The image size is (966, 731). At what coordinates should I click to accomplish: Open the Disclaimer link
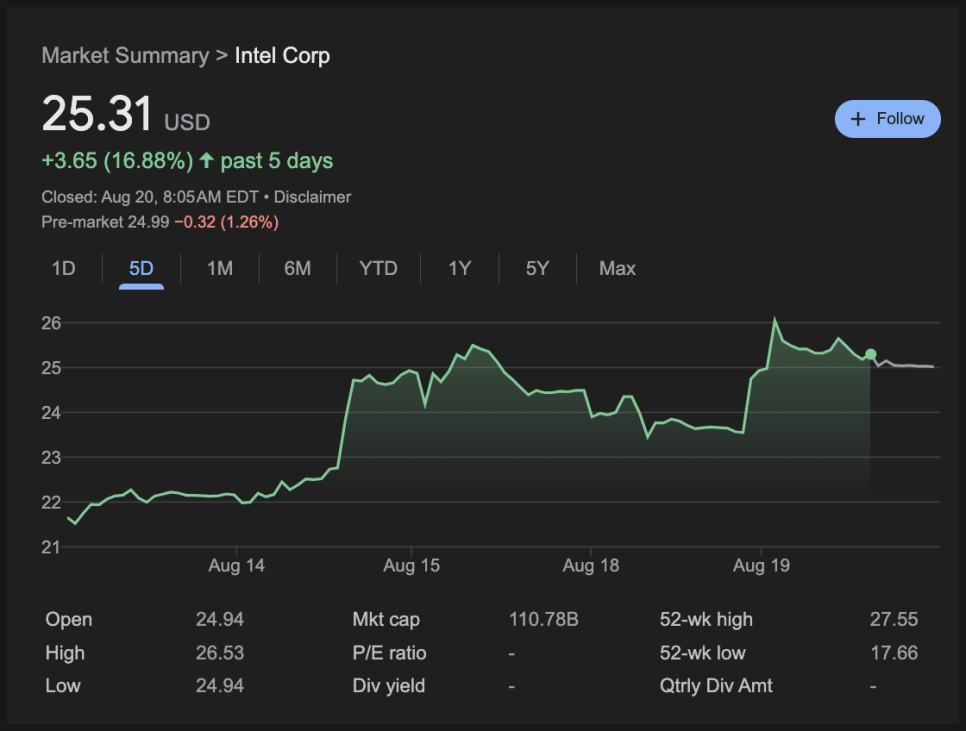pyautogui.click(x=312, y=197)
